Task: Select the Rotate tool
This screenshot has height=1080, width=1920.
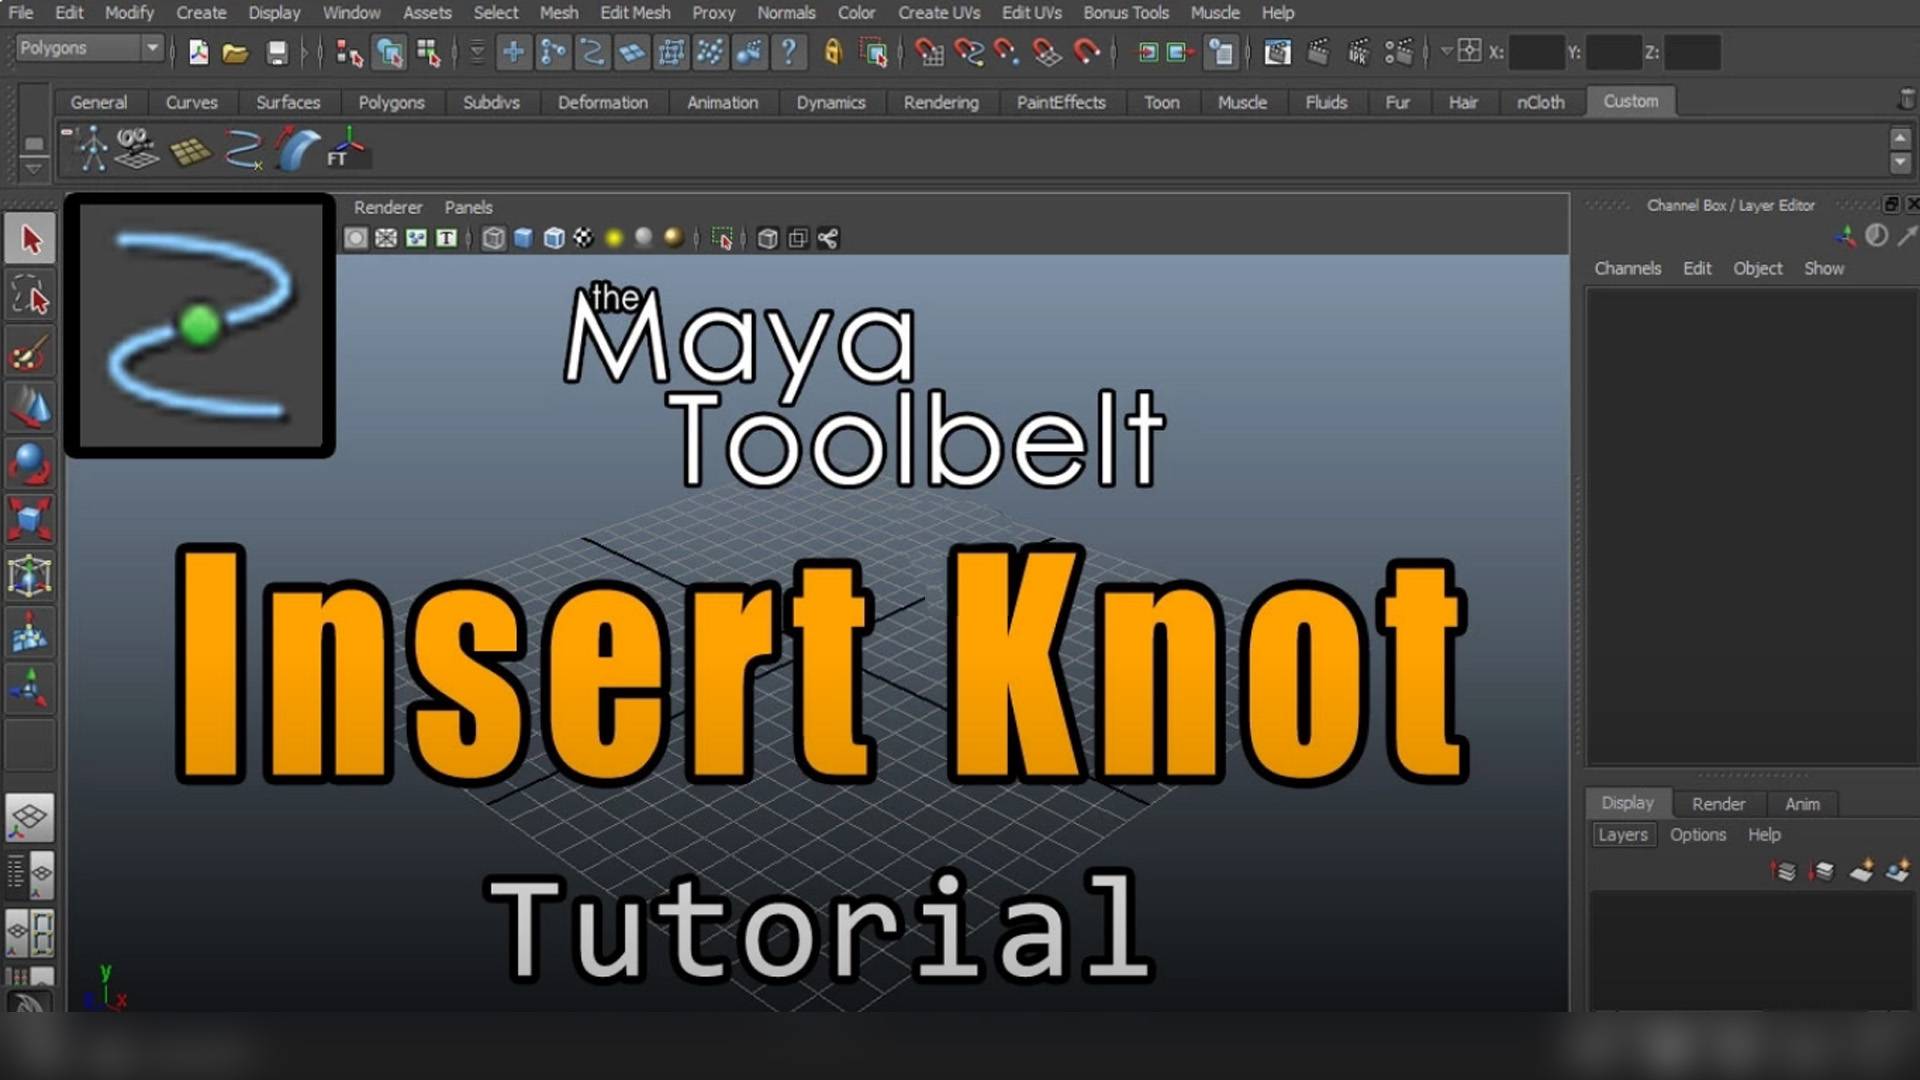Action: [30, 464]
